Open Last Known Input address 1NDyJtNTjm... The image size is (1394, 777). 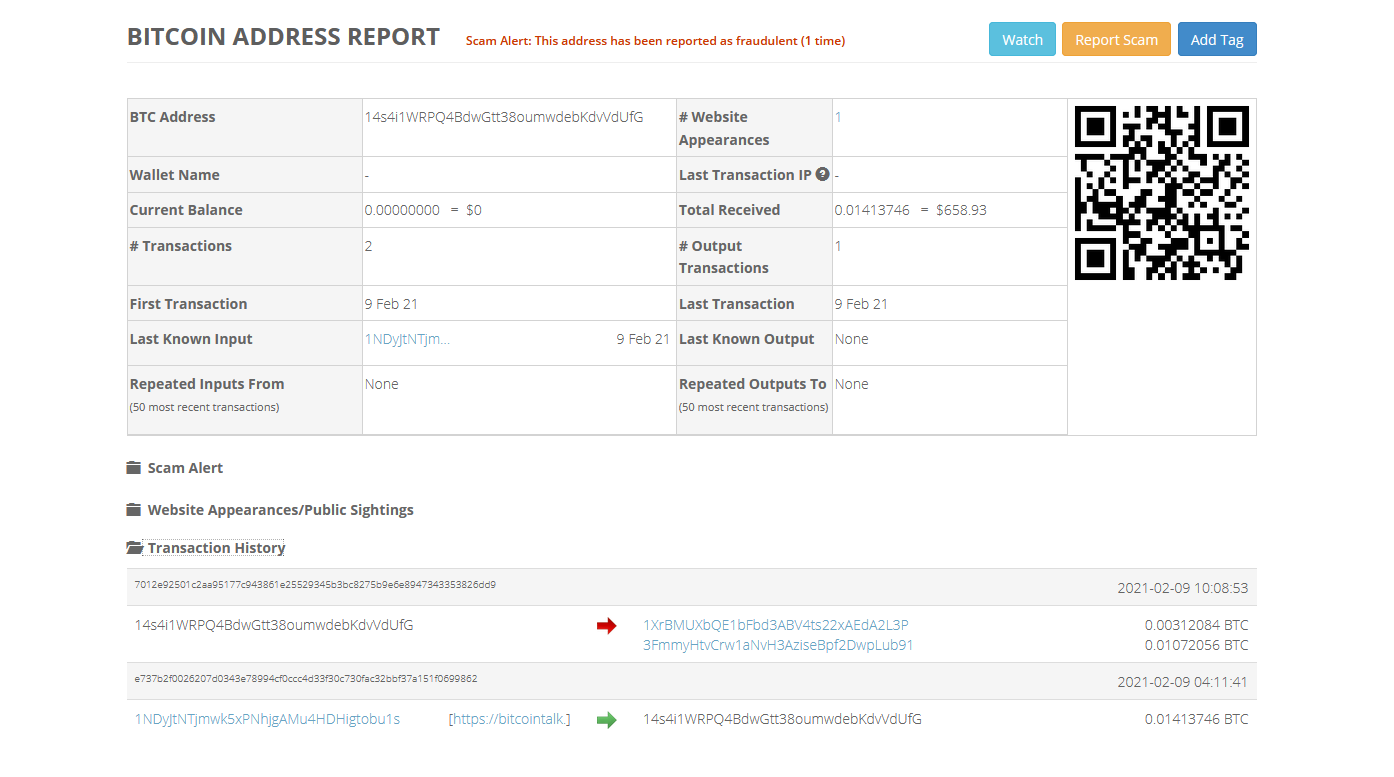(407, 339)
